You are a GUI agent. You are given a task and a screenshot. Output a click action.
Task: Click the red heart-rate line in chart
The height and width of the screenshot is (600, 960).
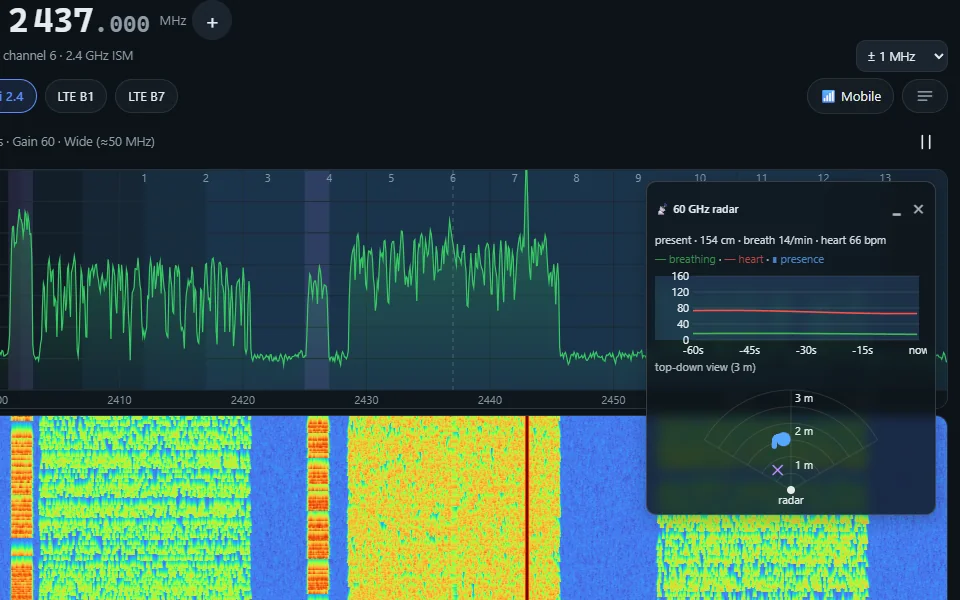coord(805,312)
